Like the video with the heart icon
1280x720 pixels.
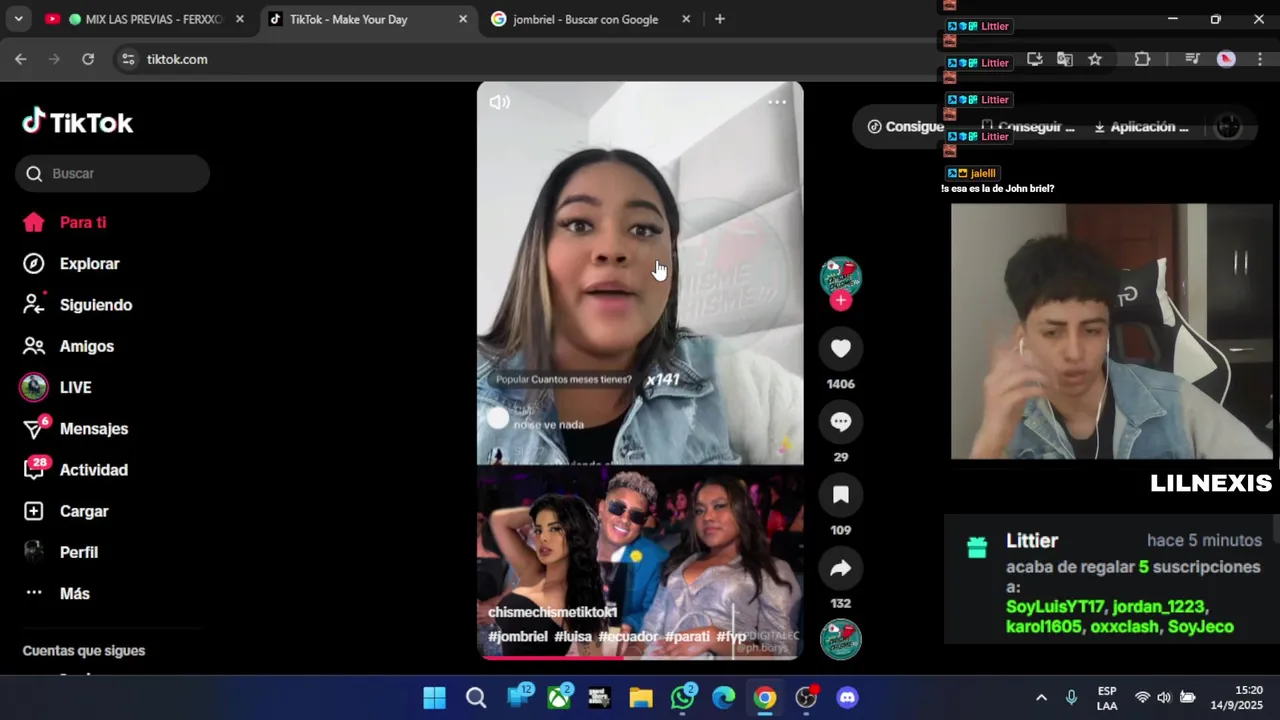841,348
